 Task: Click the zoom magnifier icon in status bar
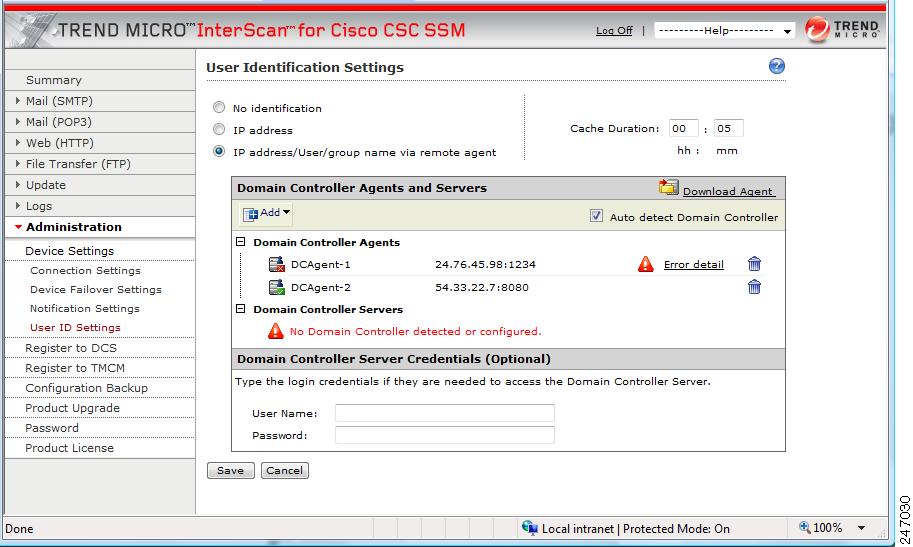point(804,527)
